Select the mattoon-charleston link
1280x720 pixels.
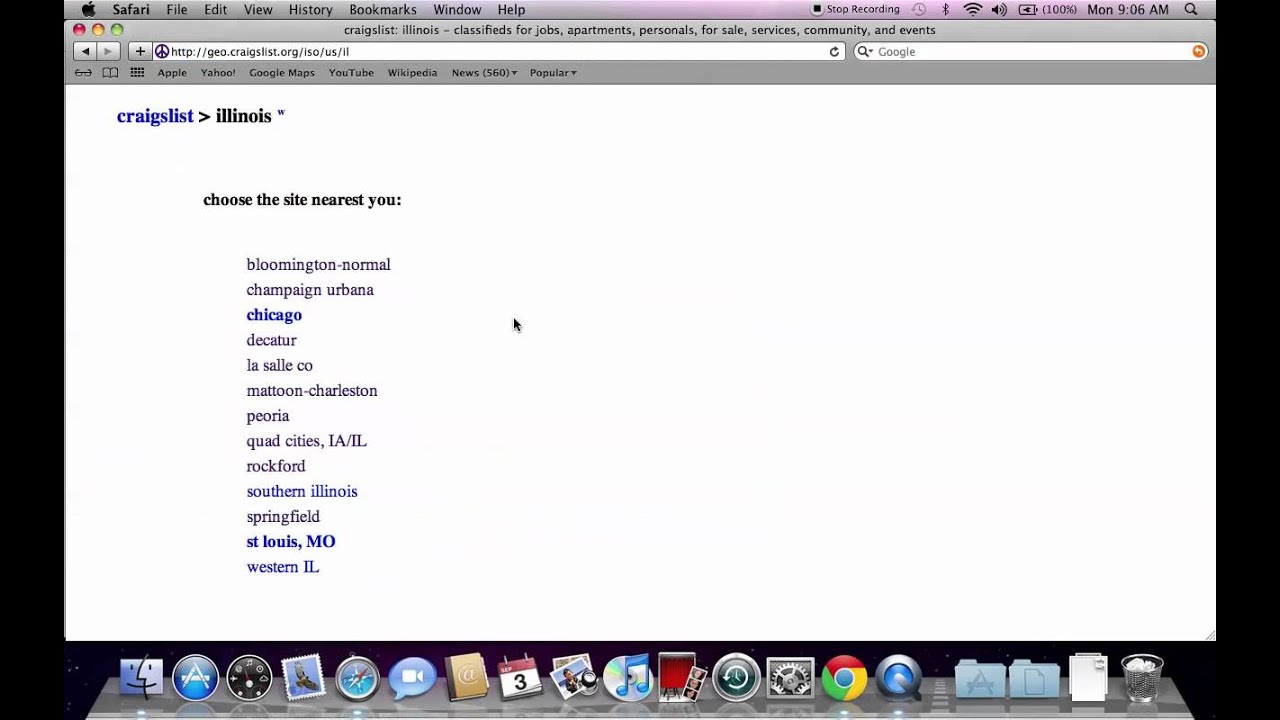tap(312, 391)
